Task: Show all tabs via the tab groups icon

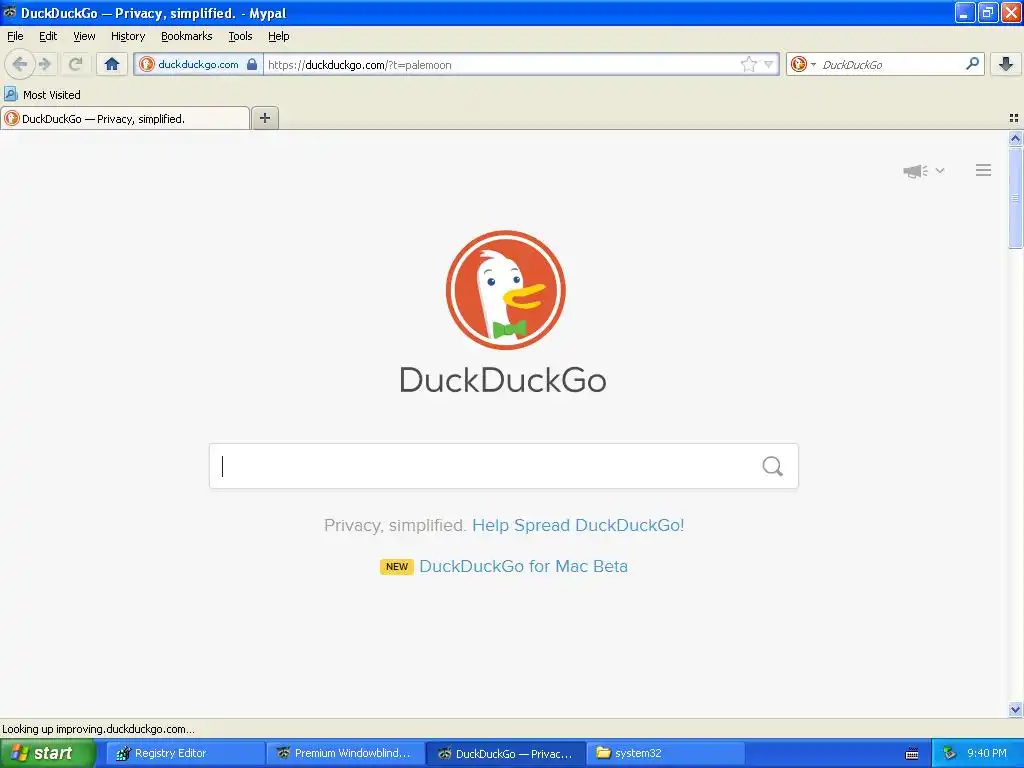Action: pyautogui.click(x=1014, y=118)
